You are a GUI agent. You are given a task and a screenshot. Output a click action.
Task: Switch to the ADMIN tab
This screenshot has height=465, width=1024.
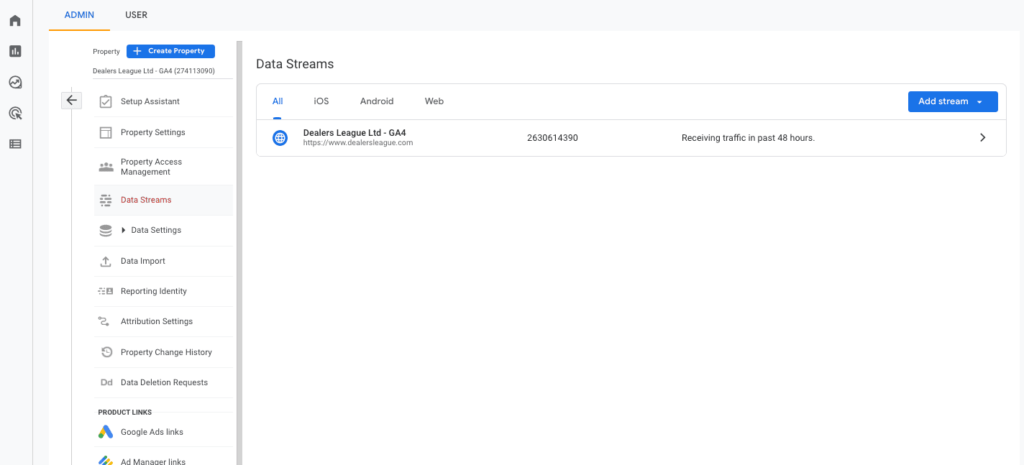click(79, 15)
